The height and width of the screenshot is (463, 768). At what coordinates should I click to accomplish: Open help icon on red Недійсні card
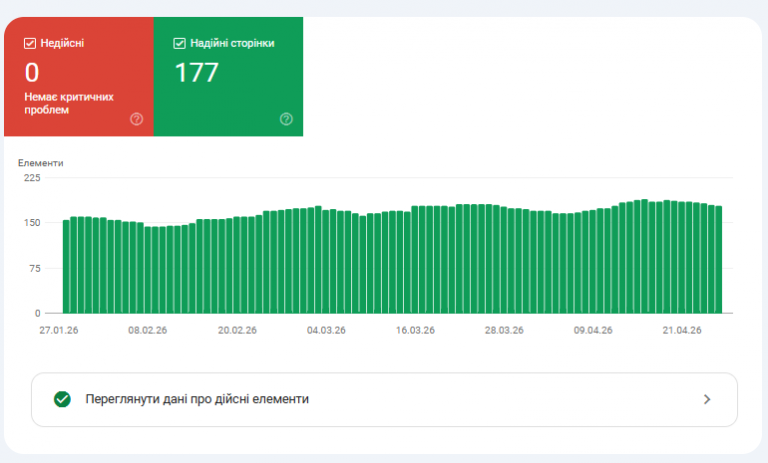pyautogui.click(x=137, y=119)
